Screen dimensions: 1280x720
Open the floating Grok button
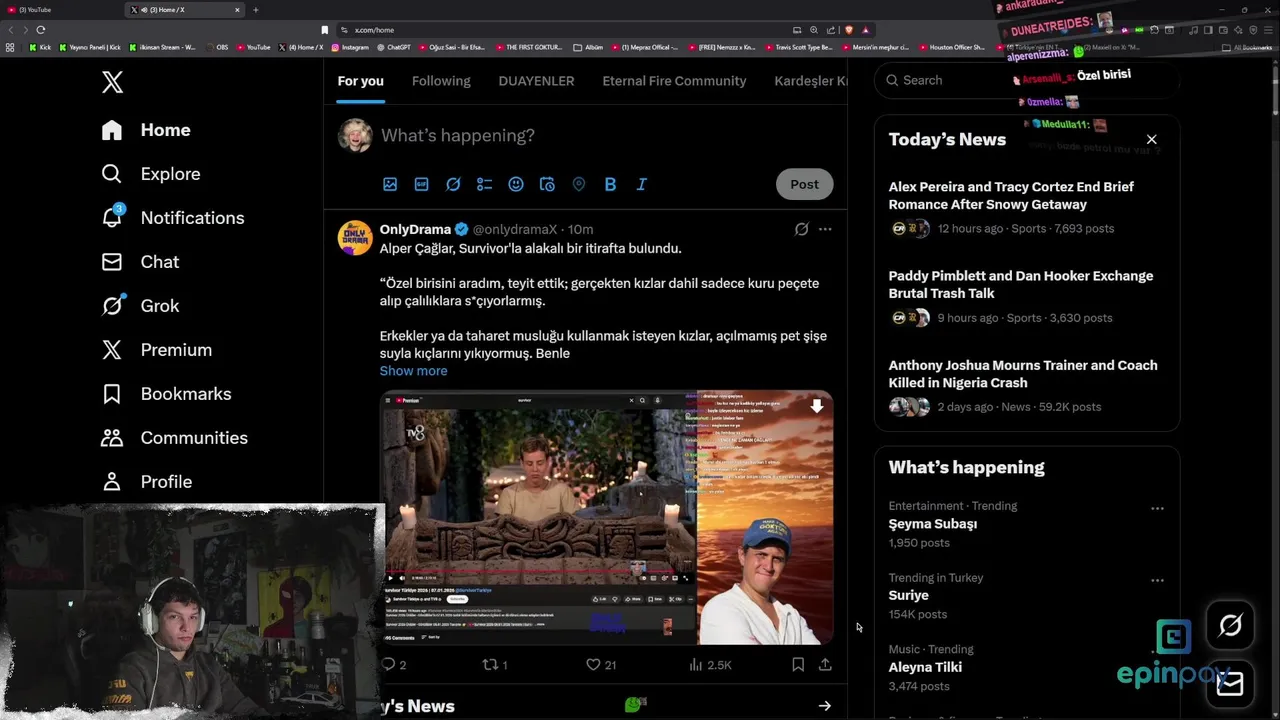click(x=1230, y=626)
